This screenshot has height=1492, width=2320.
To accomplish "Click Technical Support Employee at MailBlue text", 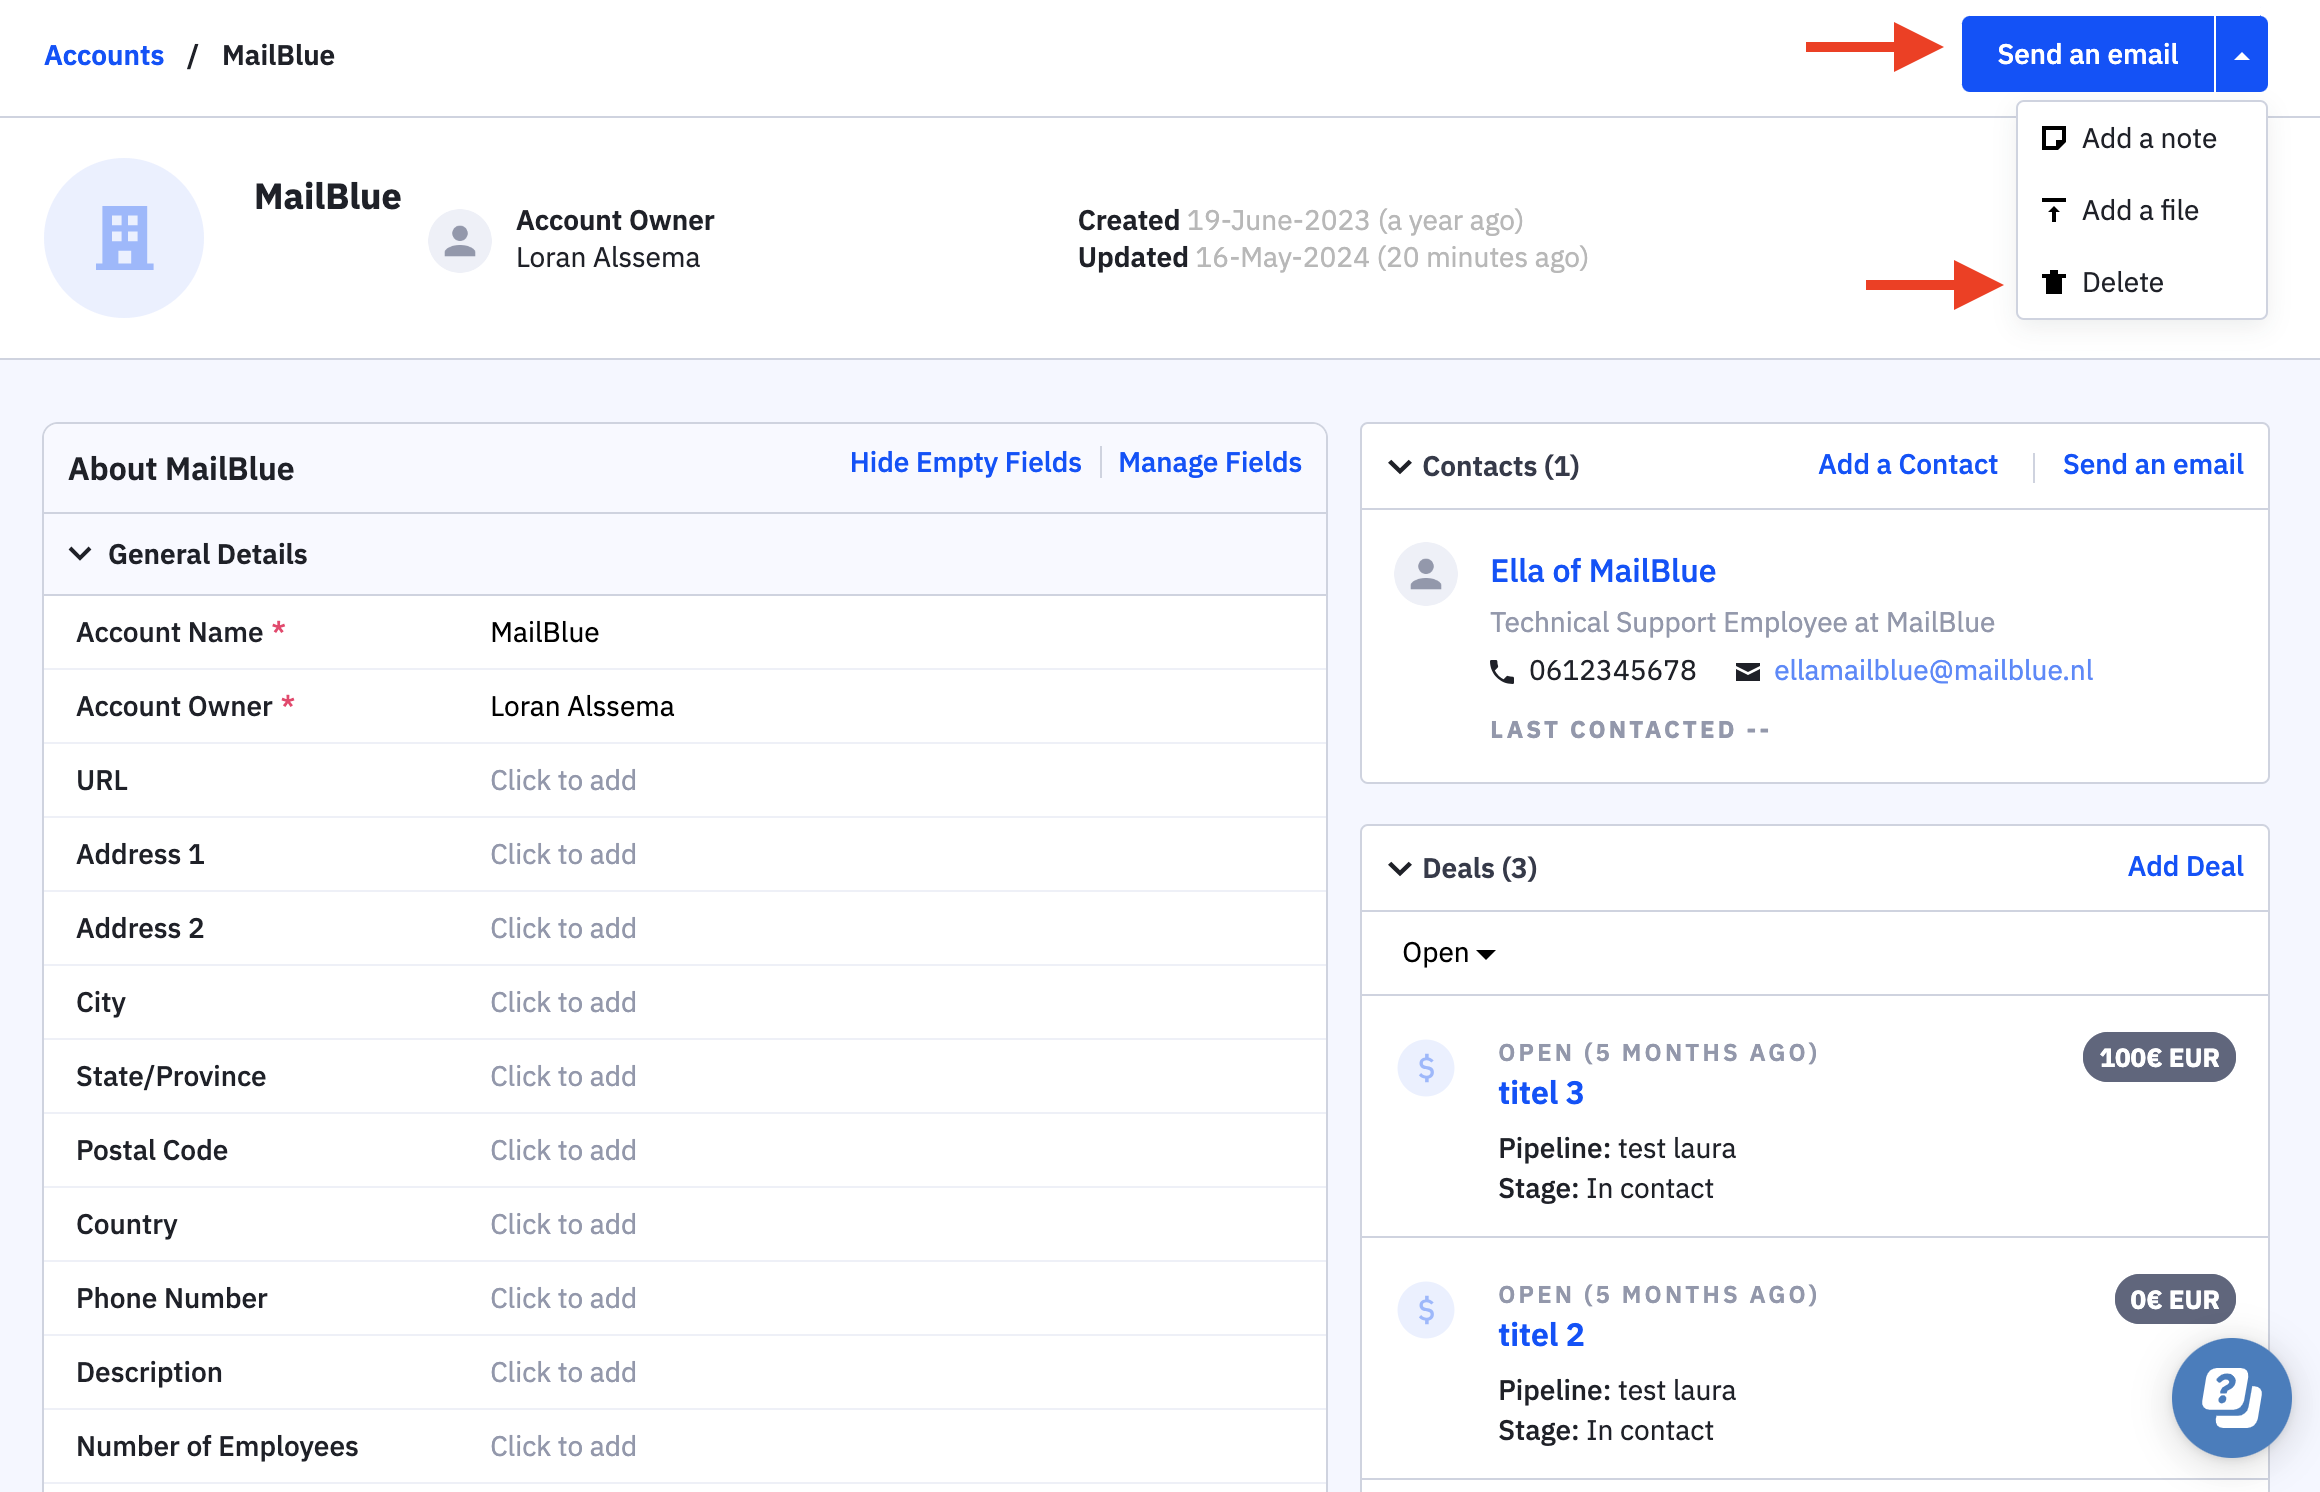I will 1742,622.
